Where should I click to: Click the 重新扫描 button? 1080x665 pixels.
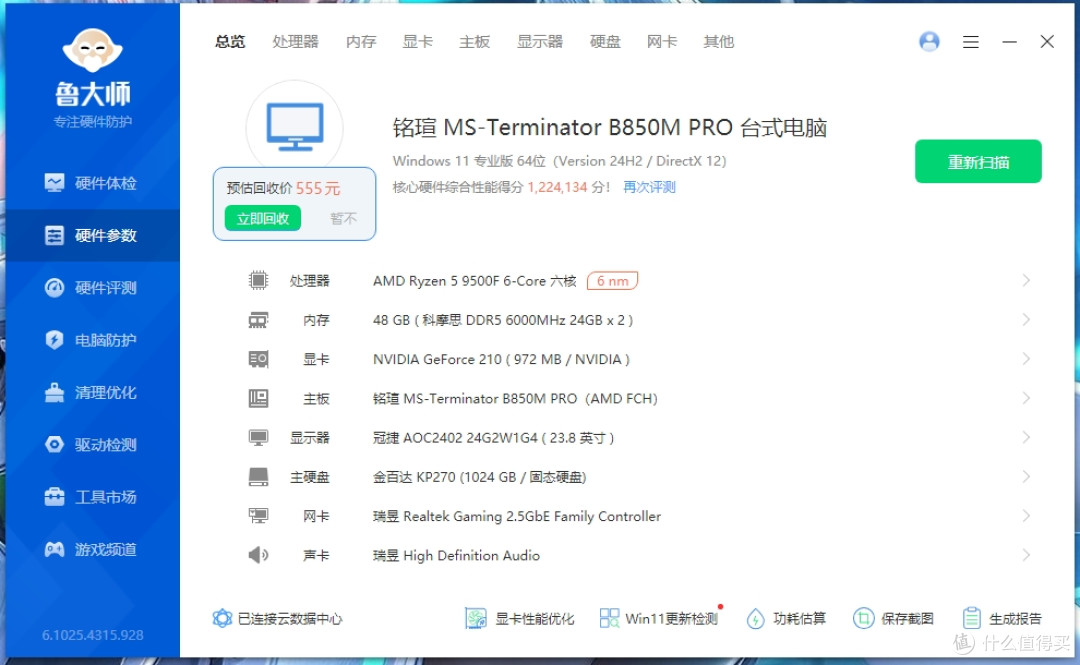pyautogui.click(x=978, y=161)
